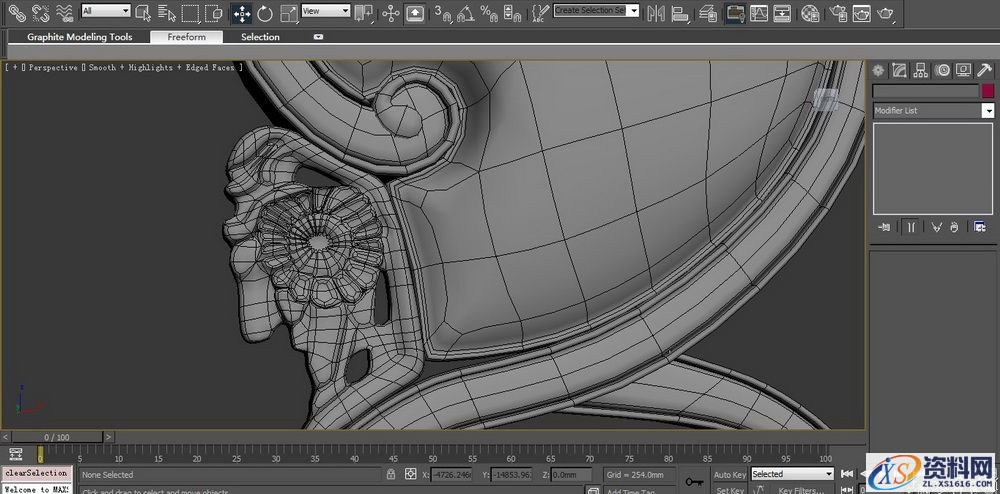1000x494 pixels.
Task: Open the Selection ribbon tab
Action: tap(260, 37)
